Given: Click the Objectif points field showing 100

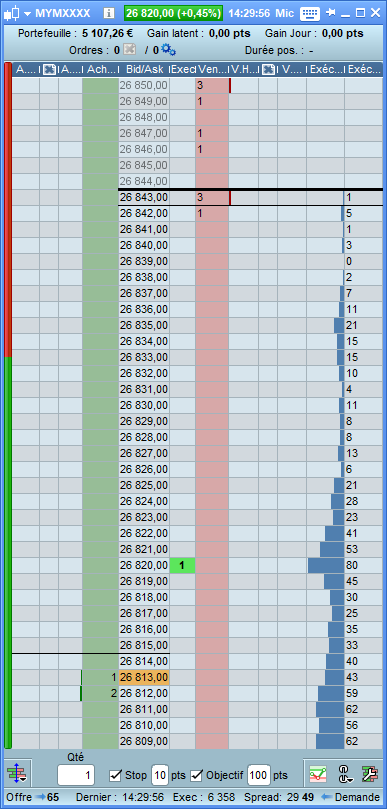Looking at the screenshot, I should [x=259, y=775].
